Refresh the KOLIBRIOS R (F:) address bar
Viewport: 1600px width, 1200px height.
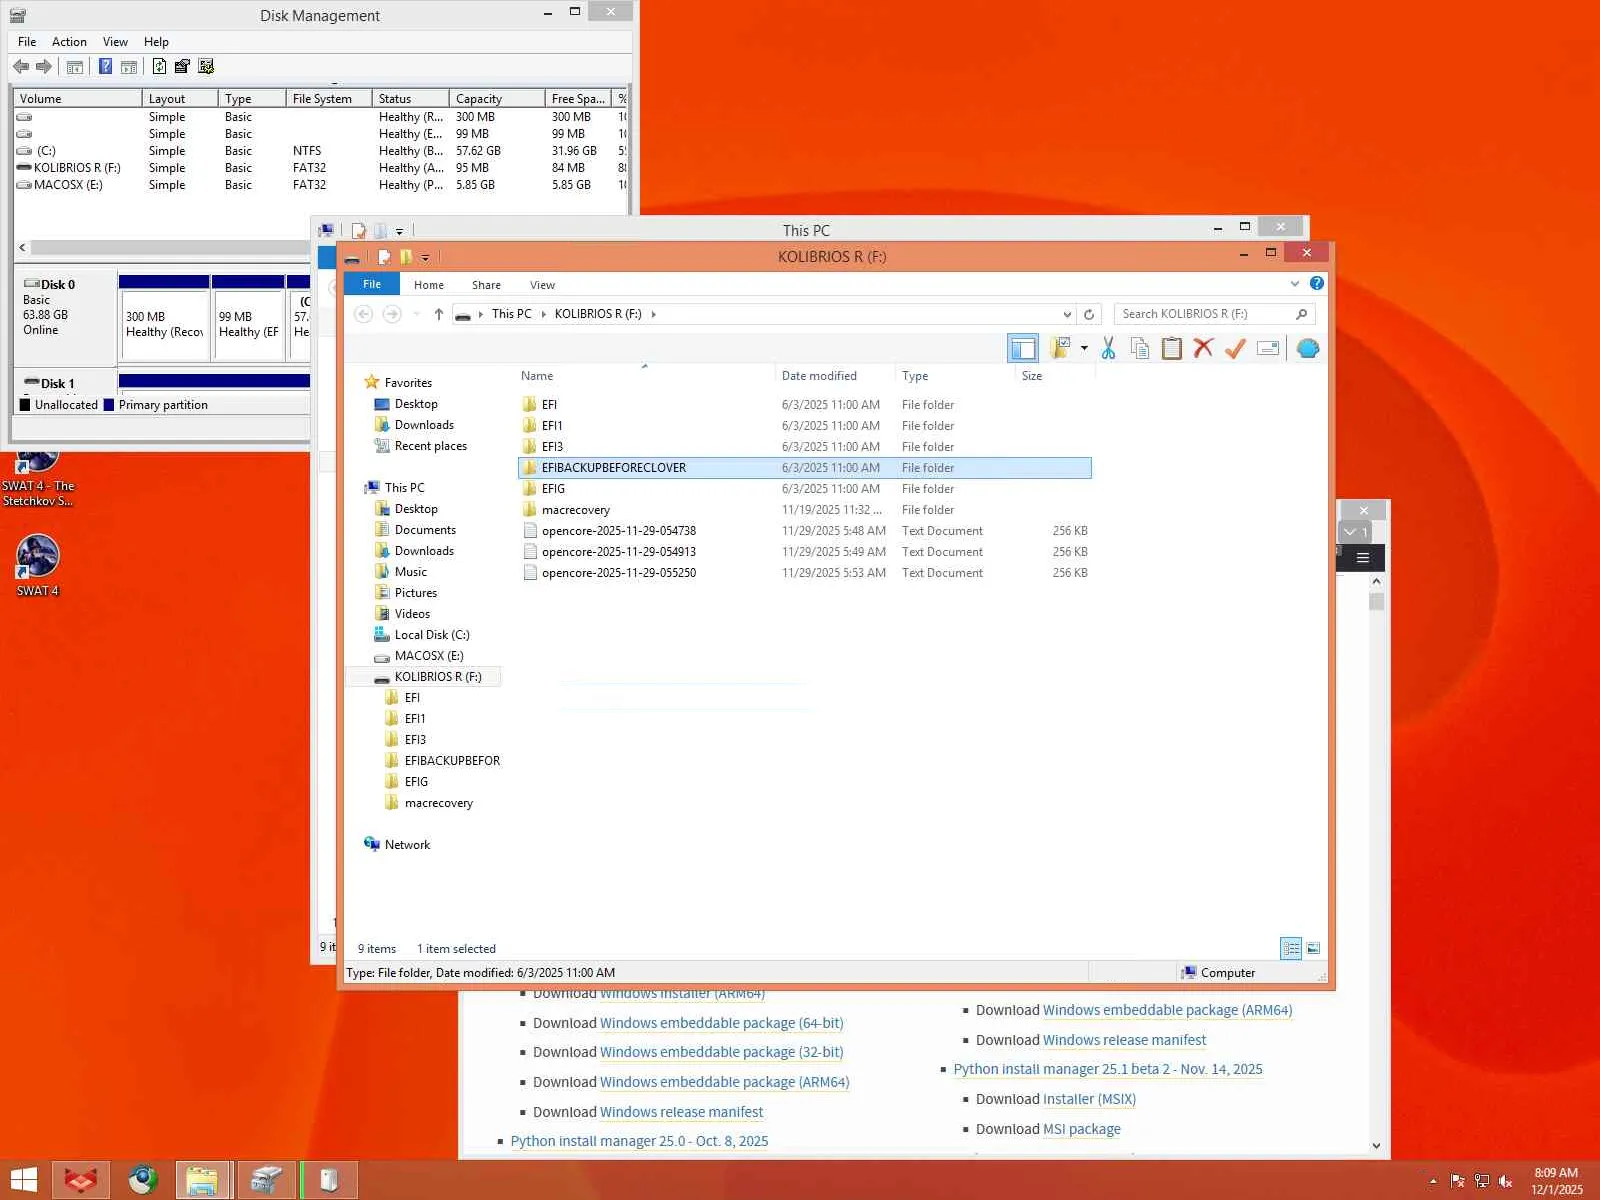pos(1089,314)
